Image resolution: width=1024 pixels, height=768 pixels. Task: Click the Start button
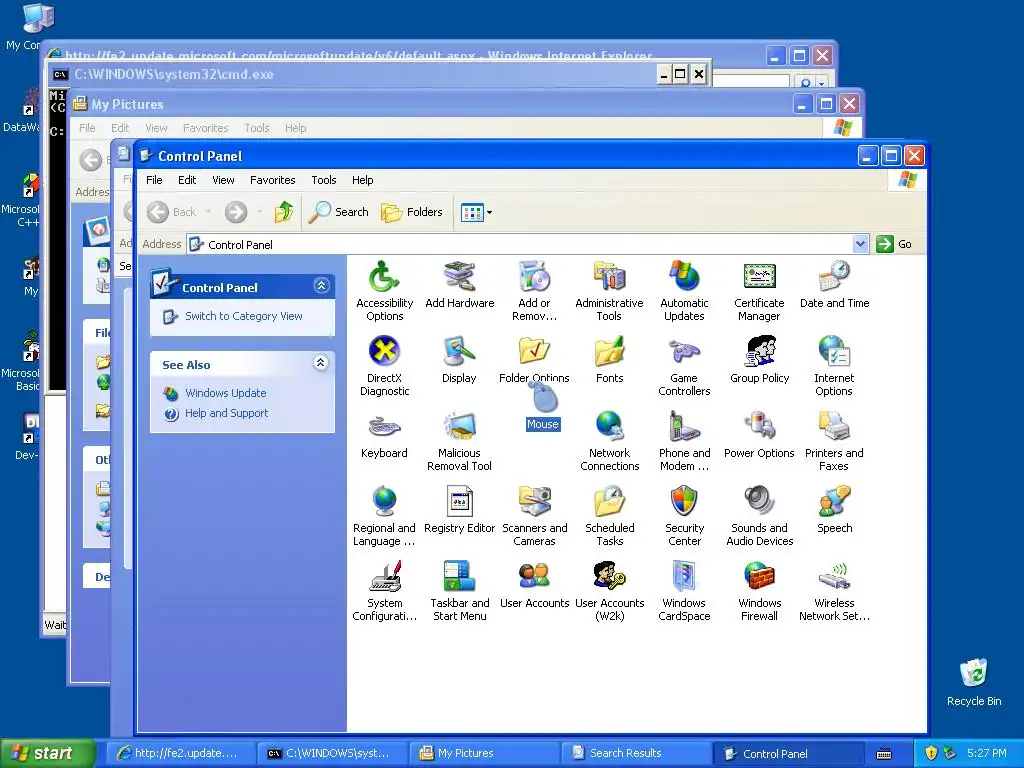[x=47, y=753]
